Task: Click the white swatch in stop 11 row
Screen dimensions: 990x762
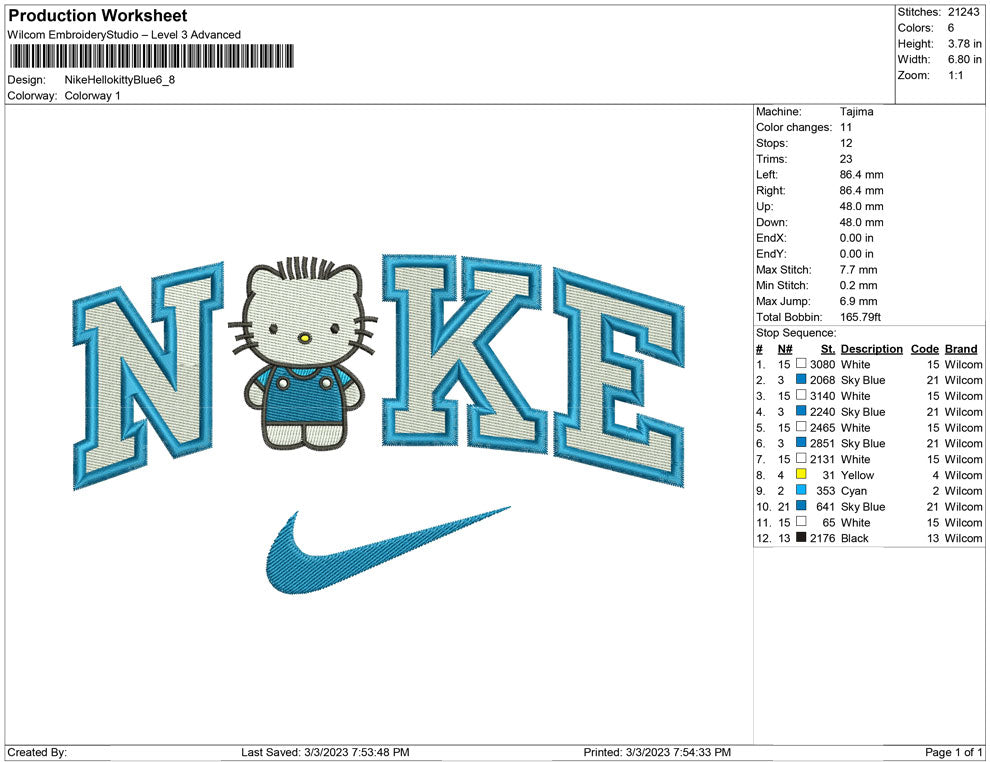Action: (x=801, y=521)
